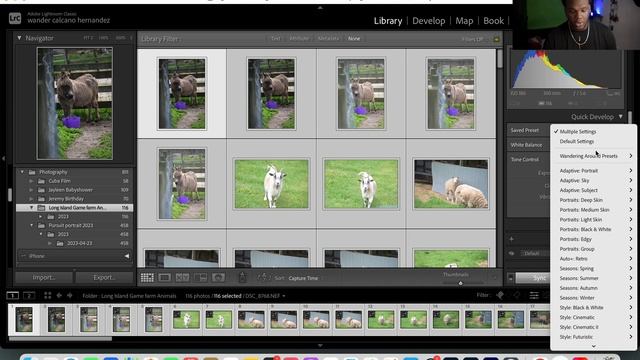Screen dimensions: 640x360
Task: Click the filmstrip horizontal scrollbar
Action: pos(60,338)
